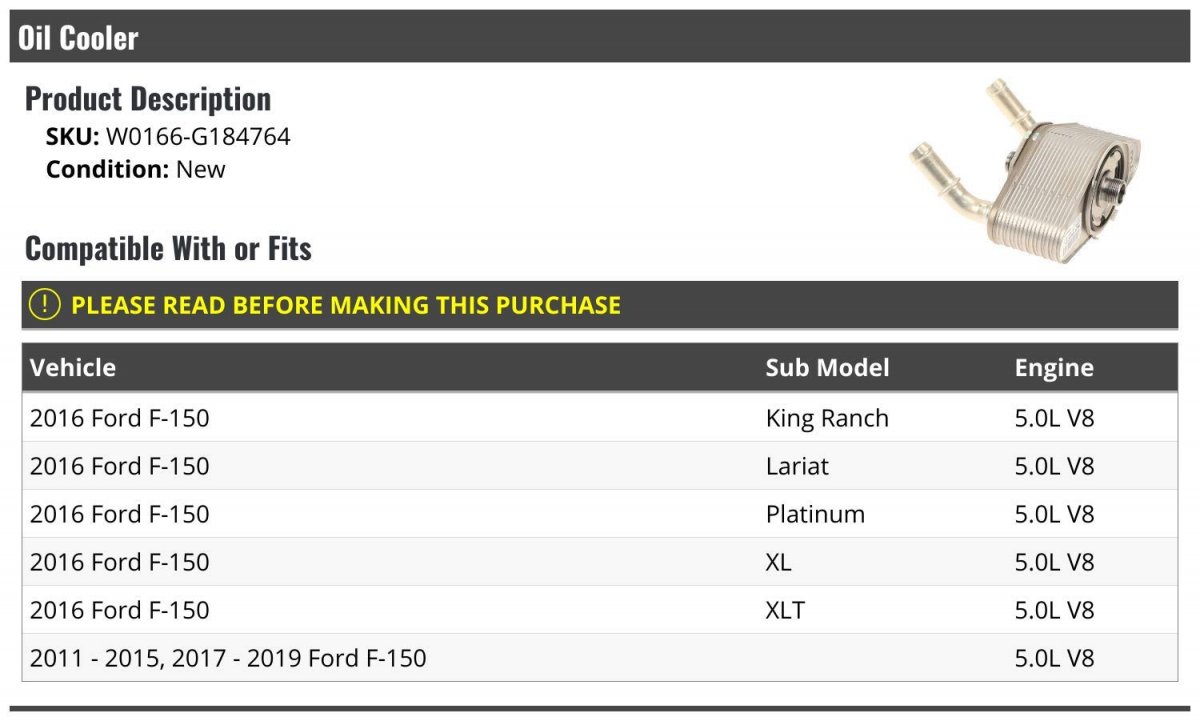
Task: Click 5.0L V8 in the last table row
Action: coord(1054,658)
